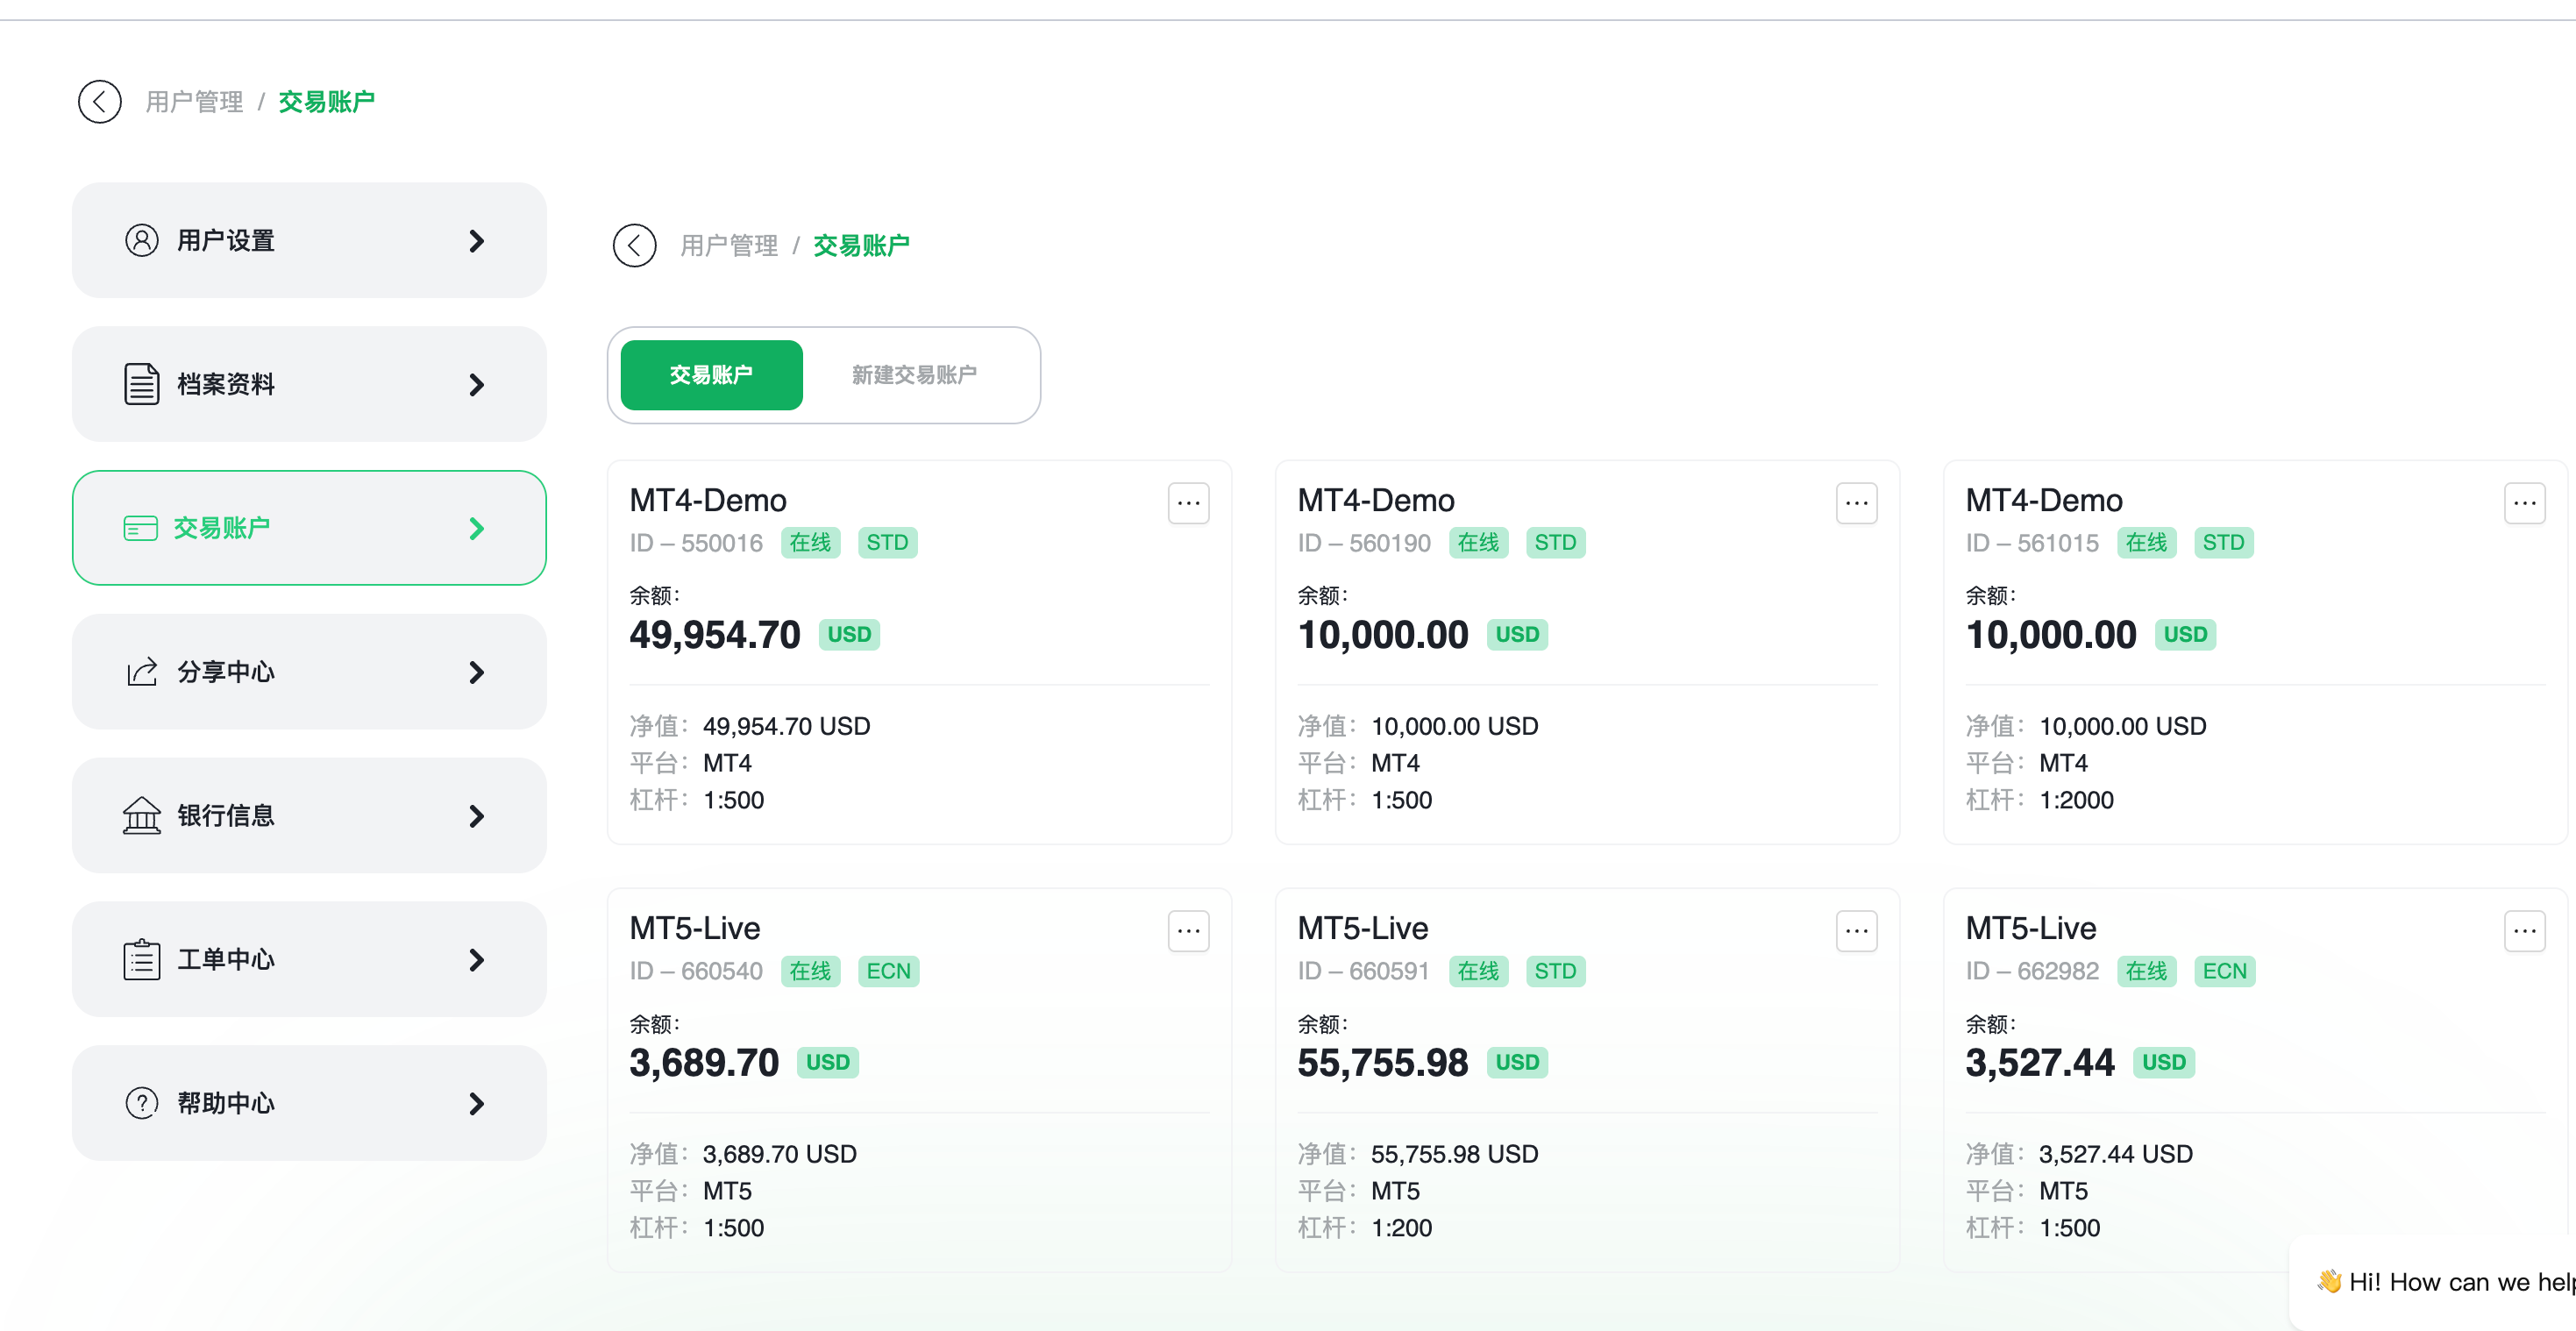The height and width of the screenshot is (1331, 2576).
Task: Click the ID – 561015 text
Action: click(x=2032, y=543)
